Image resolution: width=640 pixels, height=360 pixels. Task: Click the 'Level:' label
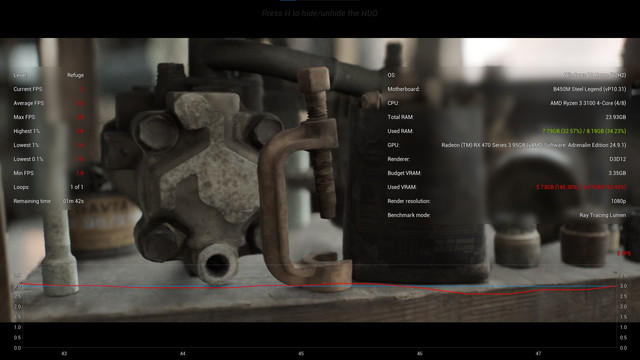(x=20, y=75)
